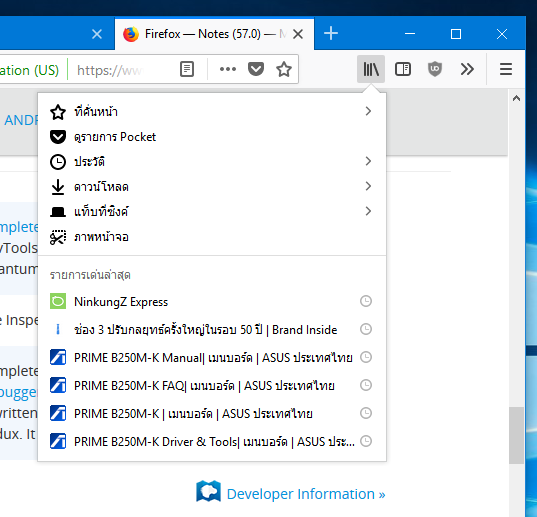The image size is (537, 517).
Task: Open page actions three-dot menu
Action: (x=228, y=69)
